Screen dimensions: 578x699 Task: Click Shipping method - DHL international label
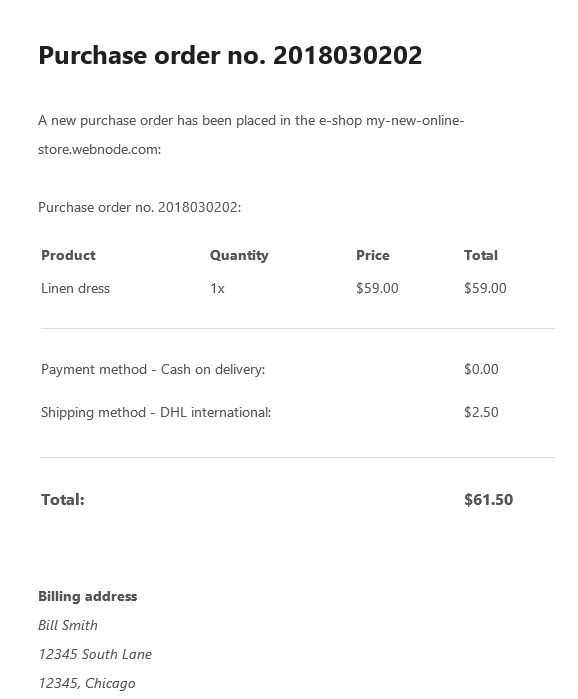156,412
